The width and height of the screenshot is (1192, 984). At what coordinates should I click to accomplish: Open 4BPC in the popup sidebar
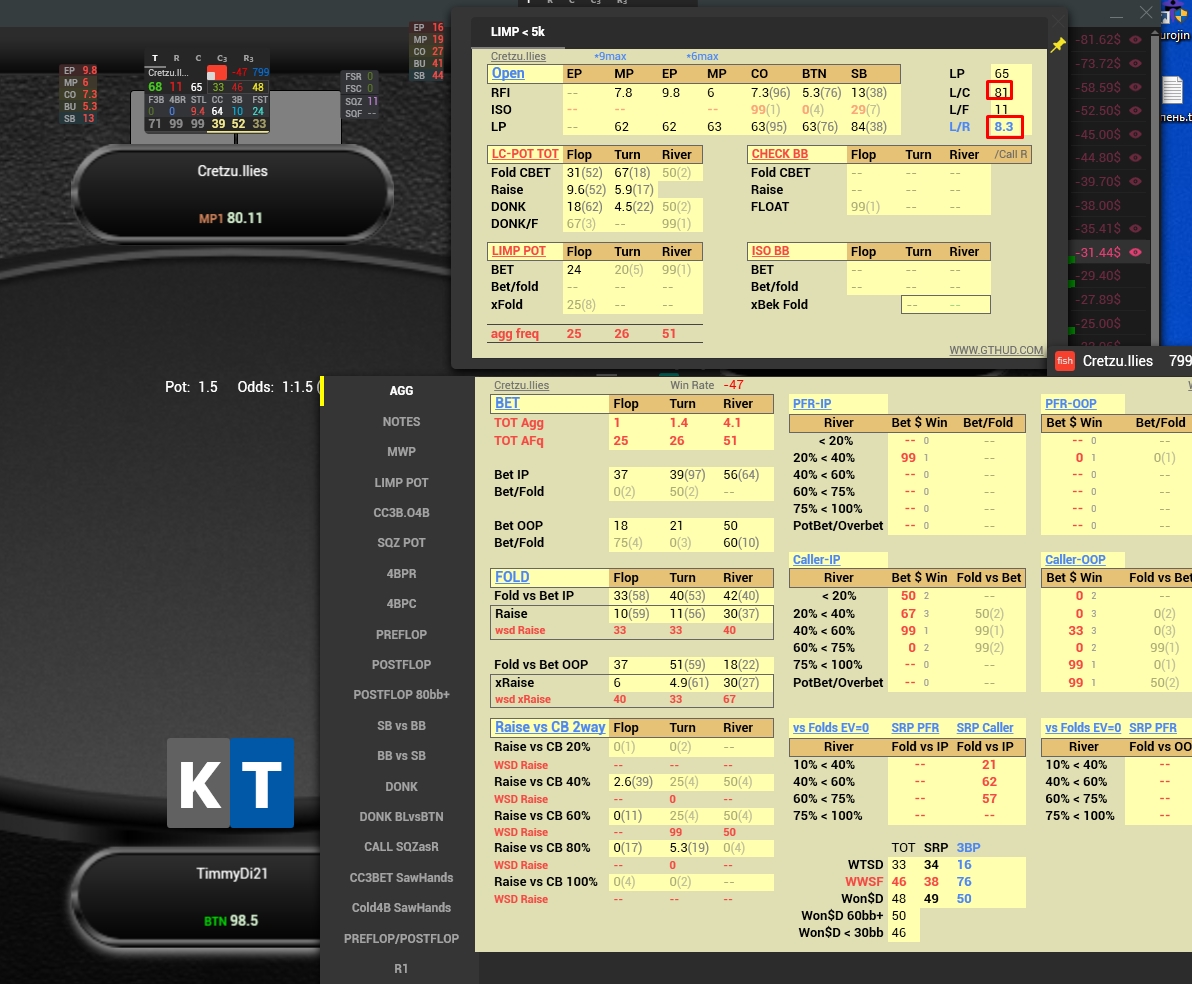(401, 604)
